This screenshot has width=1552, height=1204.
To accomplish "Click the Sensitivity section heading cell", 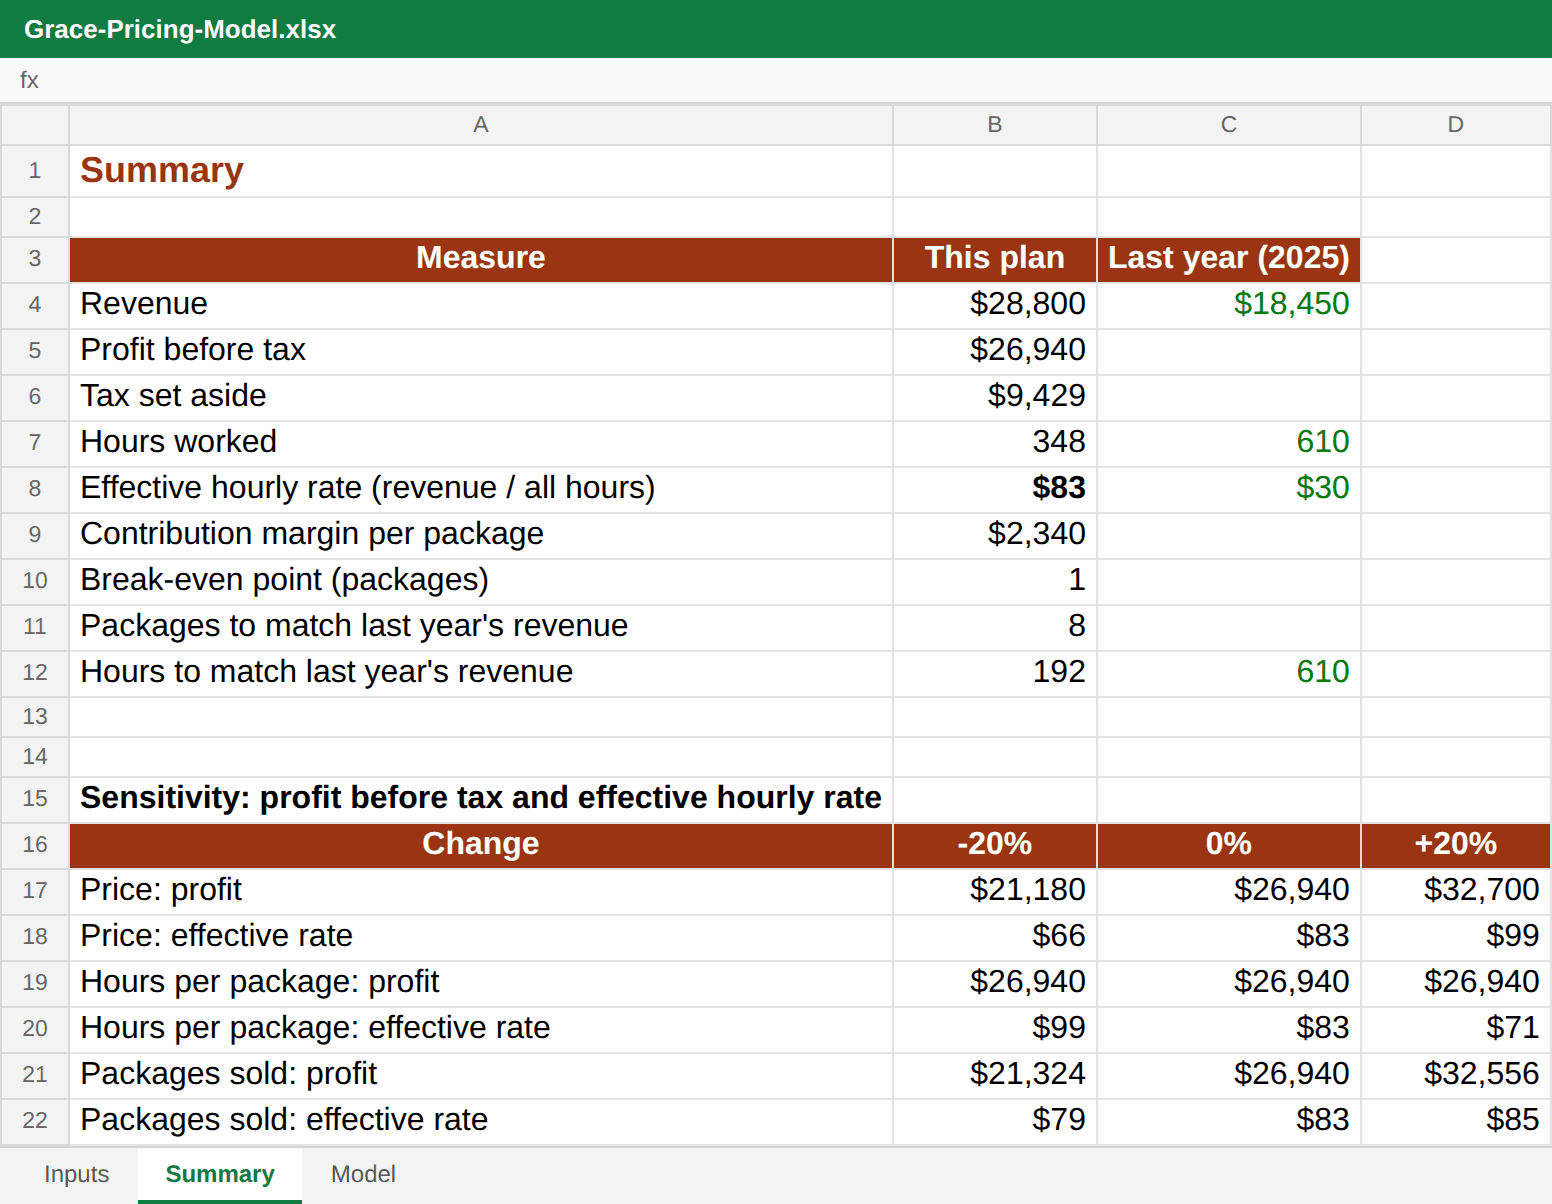I will click(481, 799).
